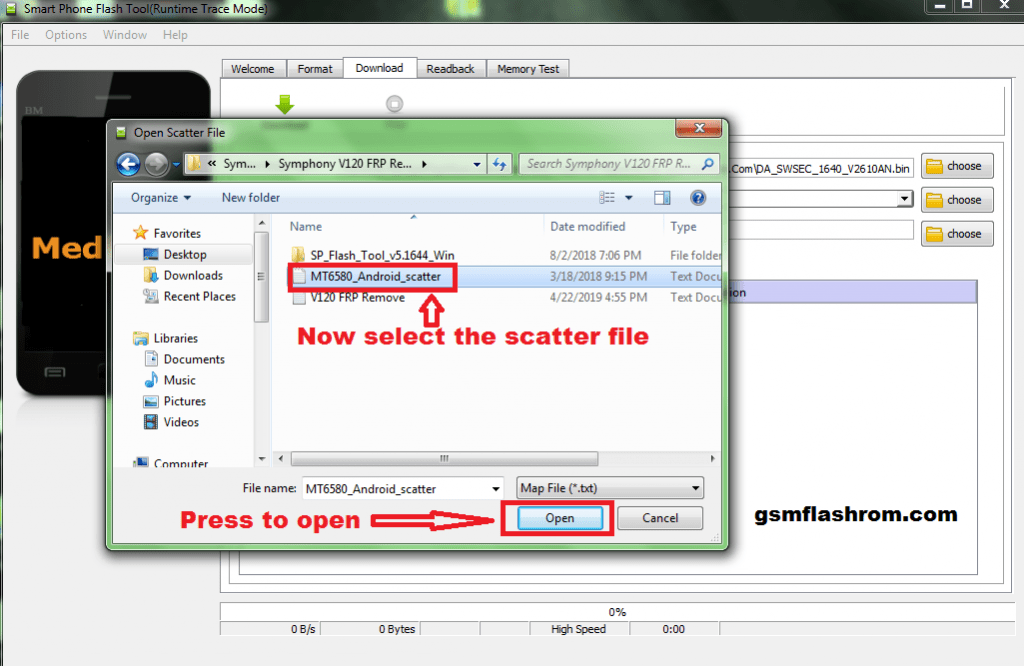Screen dimensions: 1024x666
Task: Expand the scatter-loading file dropdown in main window
Action: (904, 198)
